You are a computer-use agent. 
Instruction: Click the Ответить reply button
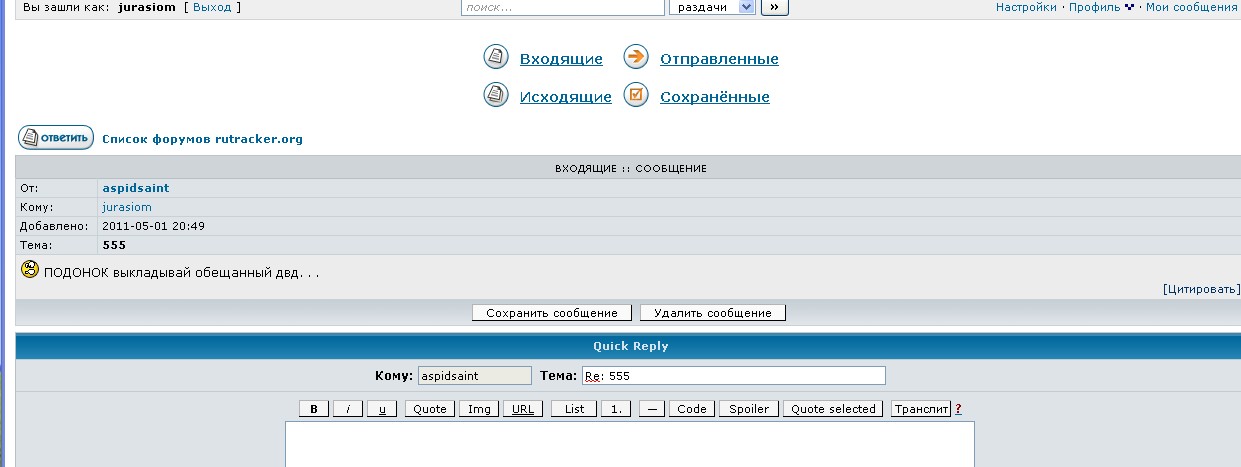56,138
